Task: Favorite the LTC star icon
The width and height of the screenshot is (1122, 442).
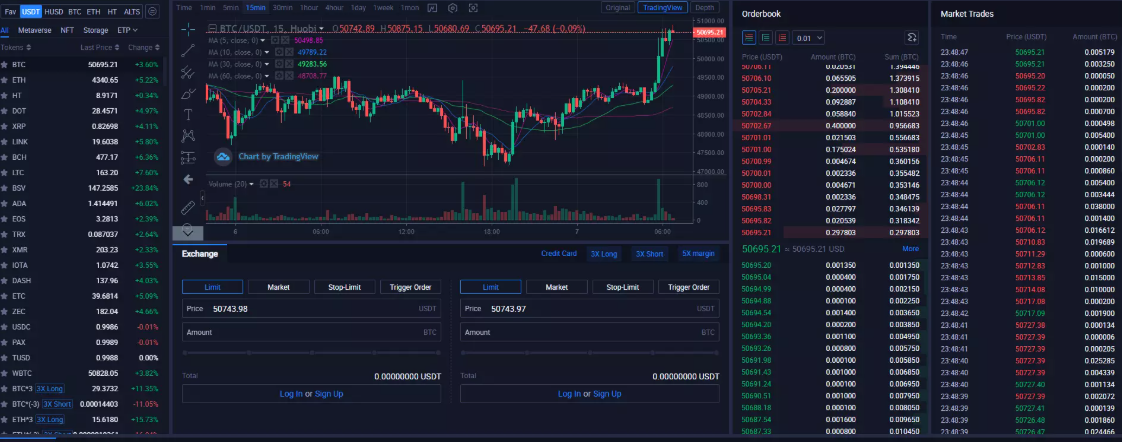Action: [5, 172]
